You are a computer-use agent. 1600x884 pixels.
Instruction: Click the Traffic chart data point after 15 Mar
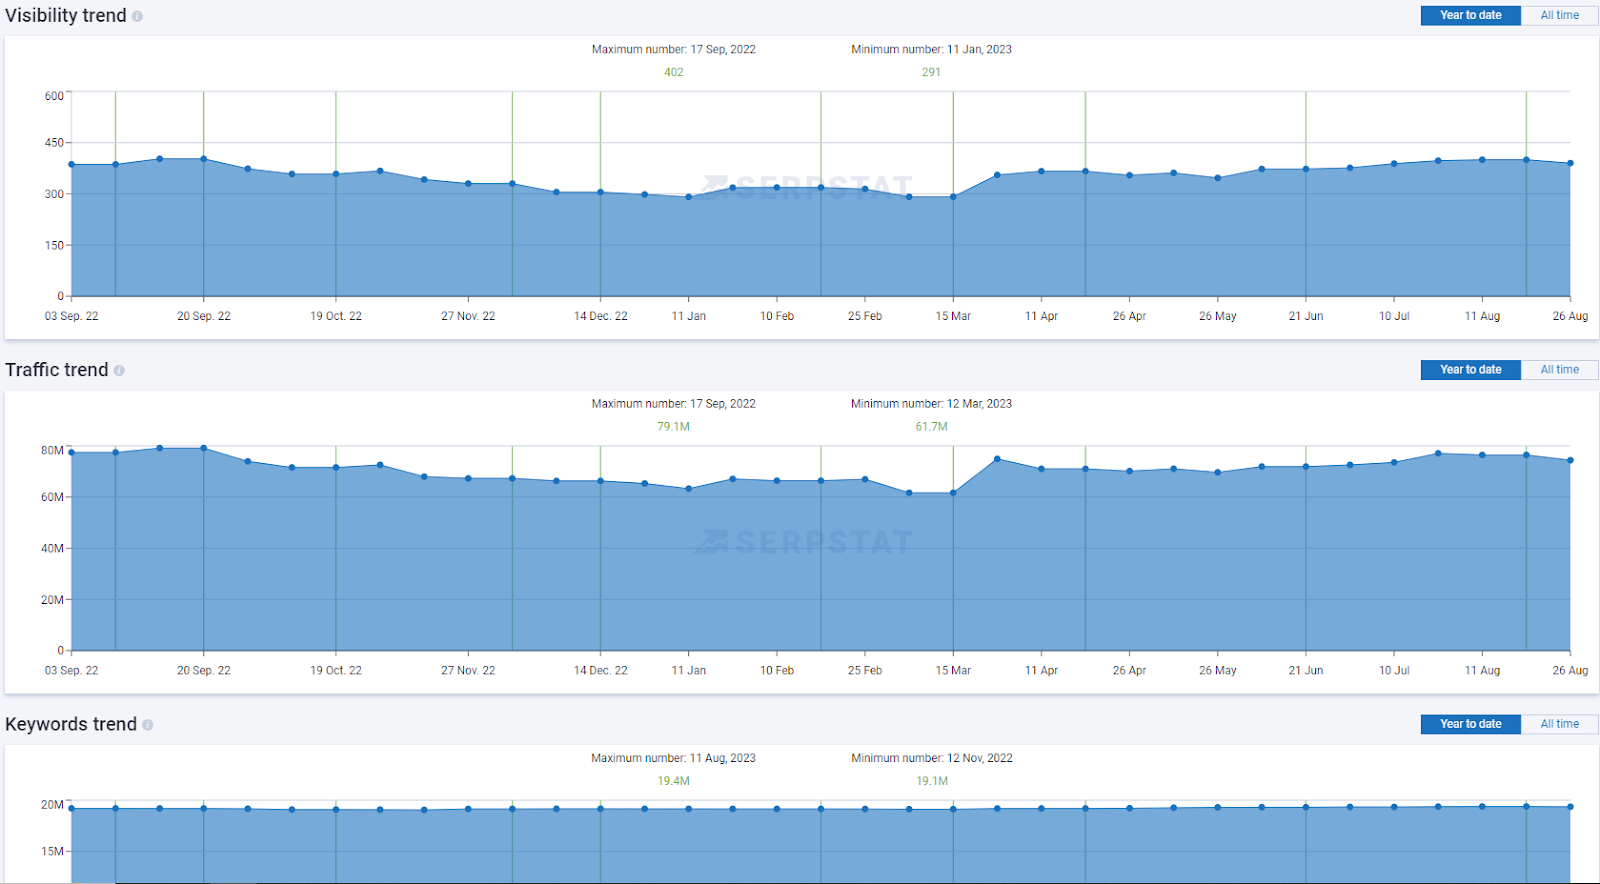click(997, 459)
